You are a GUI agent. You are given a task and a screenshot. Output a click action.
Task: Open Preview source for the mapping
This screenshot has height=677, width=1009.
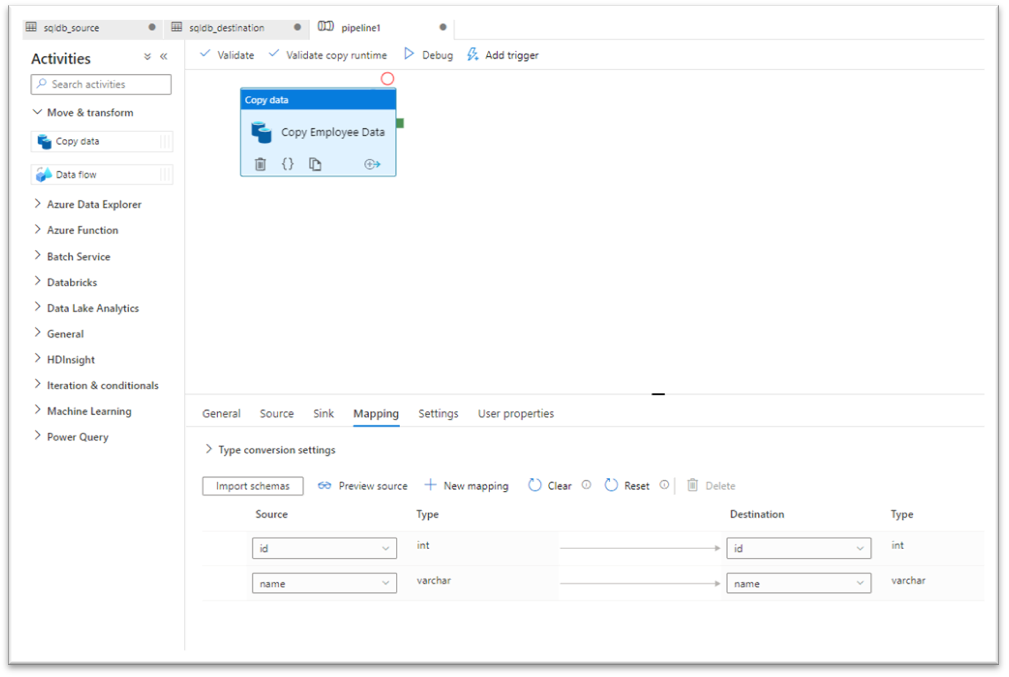click(363, 485)
